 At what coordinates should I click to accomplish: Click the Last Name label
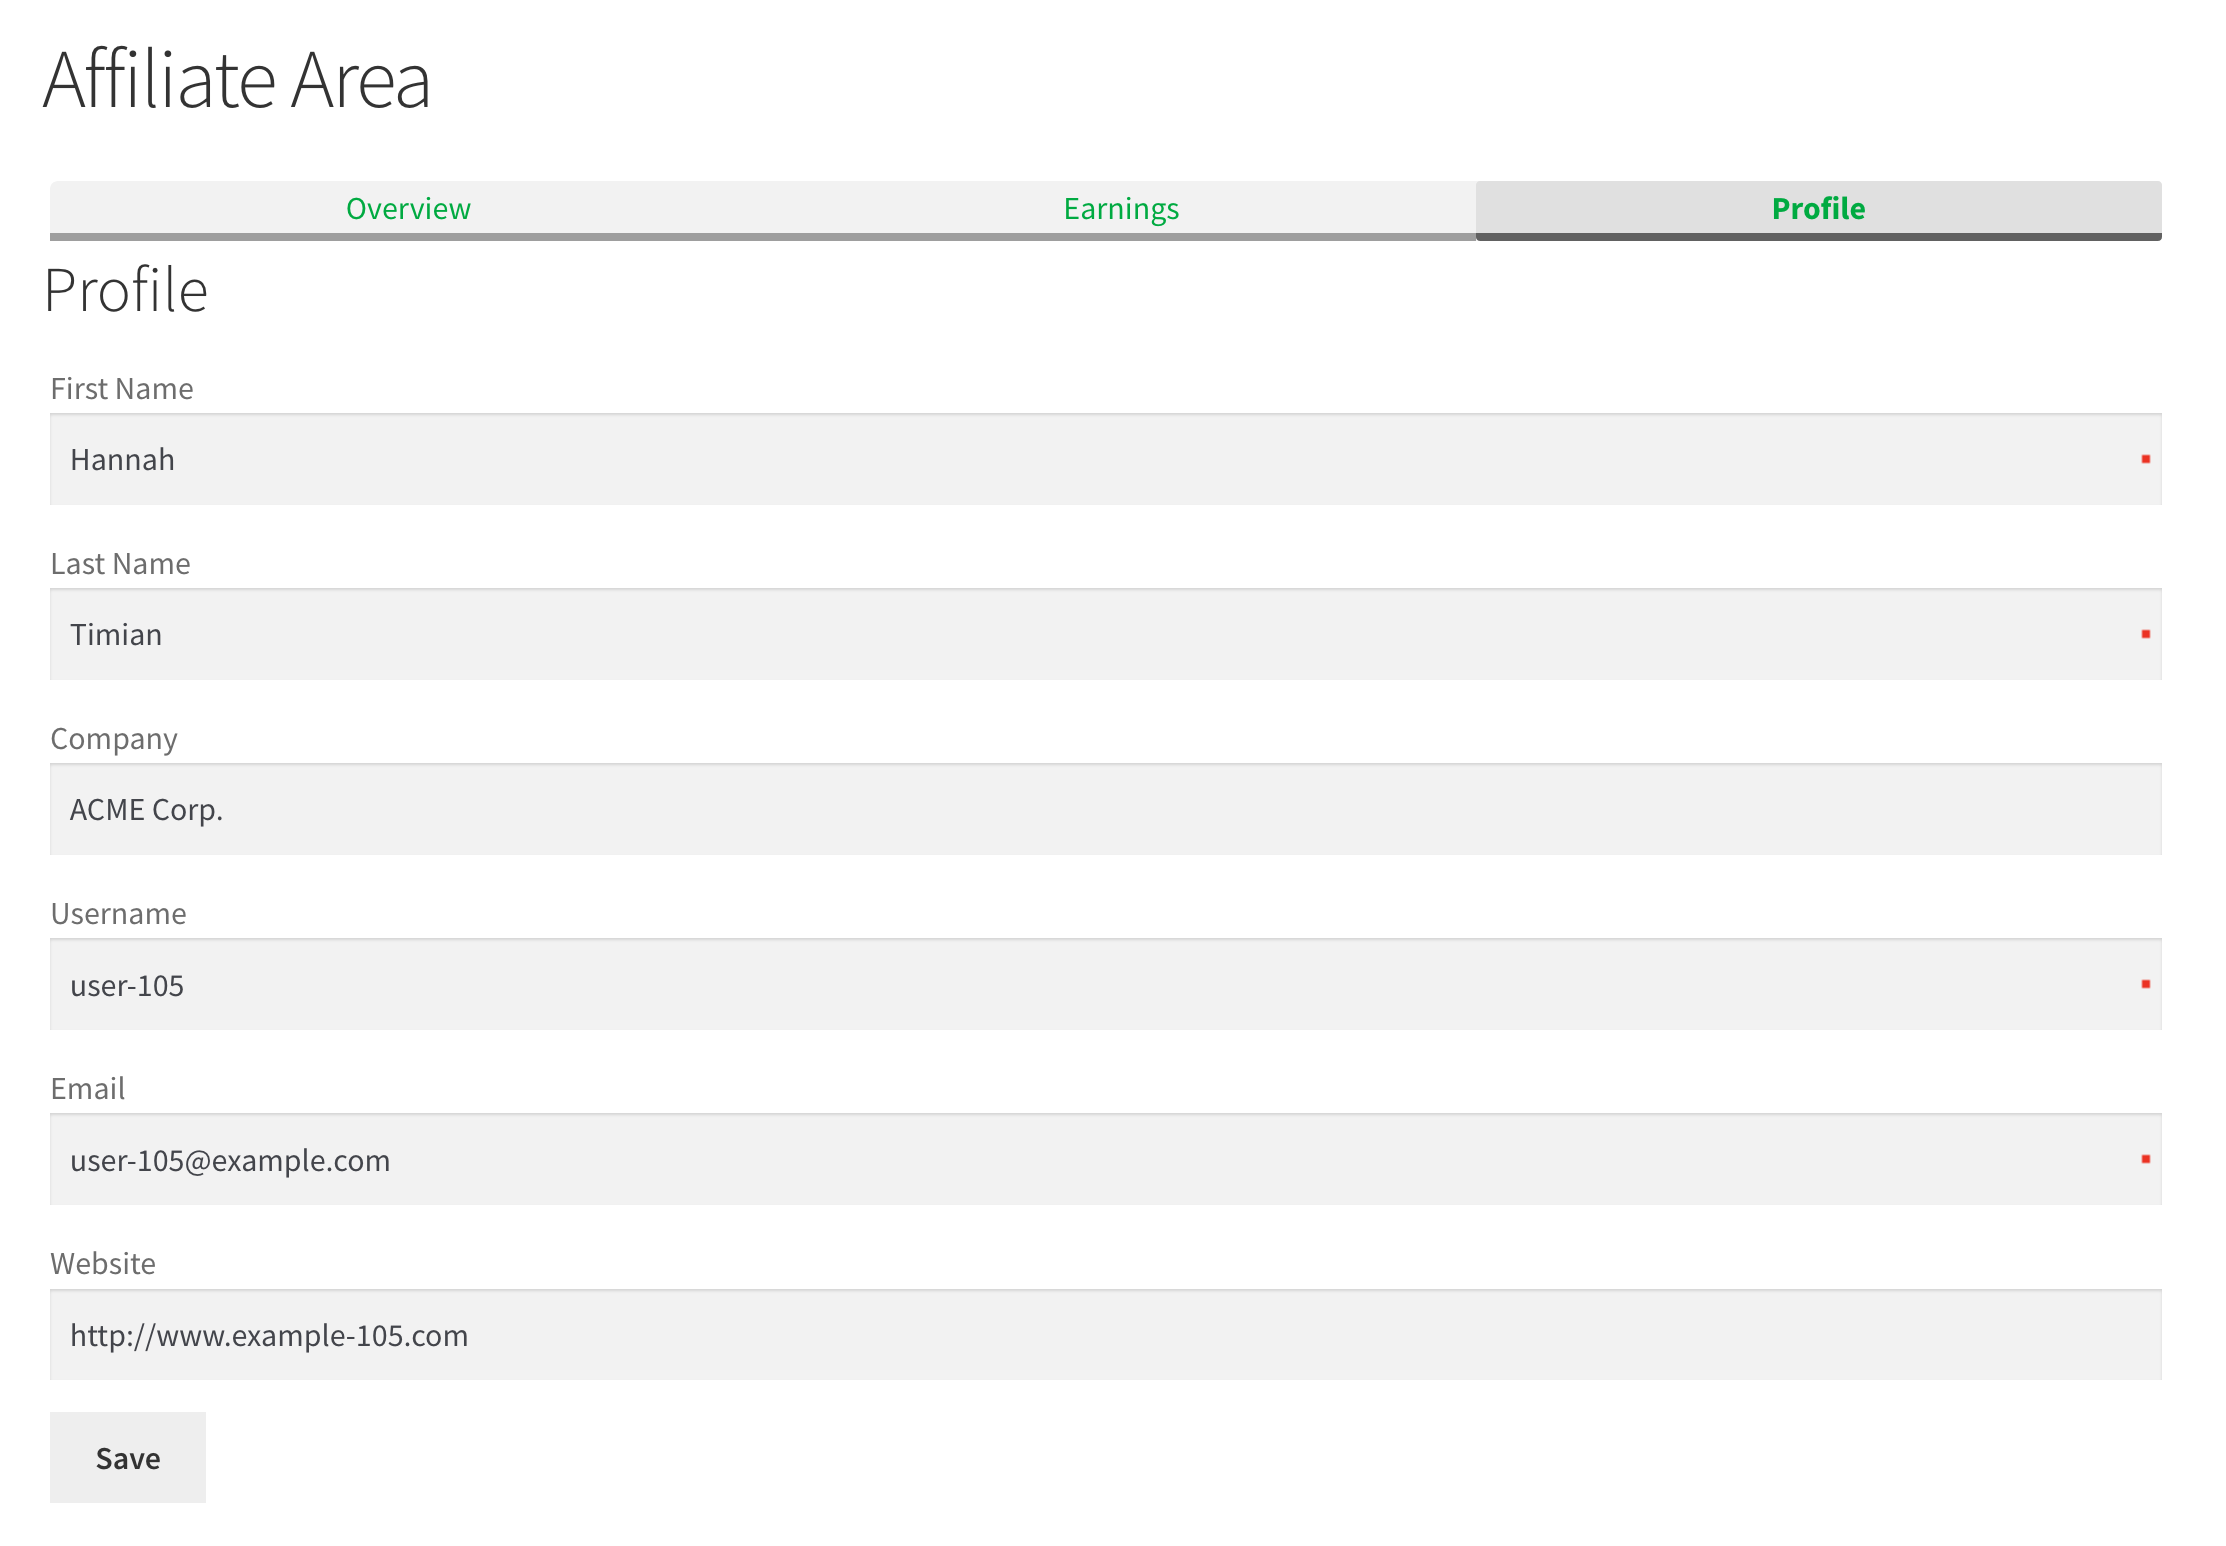(x=120, y=564)
